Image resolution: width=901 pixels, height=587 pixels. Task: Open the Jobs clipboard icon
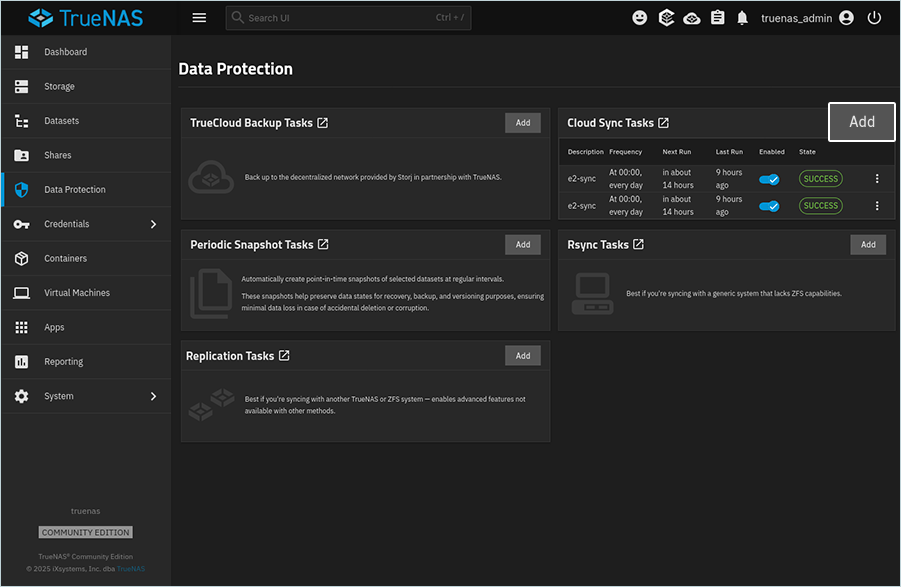pyautogui.click(x=717, y=18)
